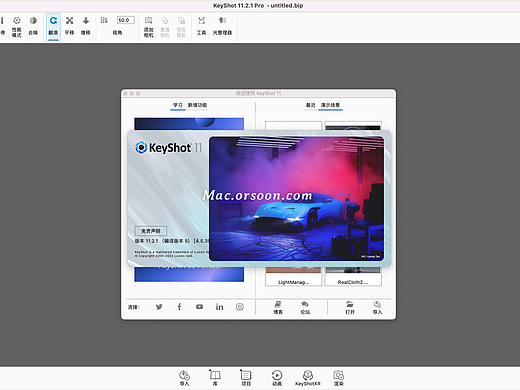Image resolution: width=520 pixels, height=390 pixels.
Task: Click Import (导入) in the welcome window
Action: coord(377,308)
